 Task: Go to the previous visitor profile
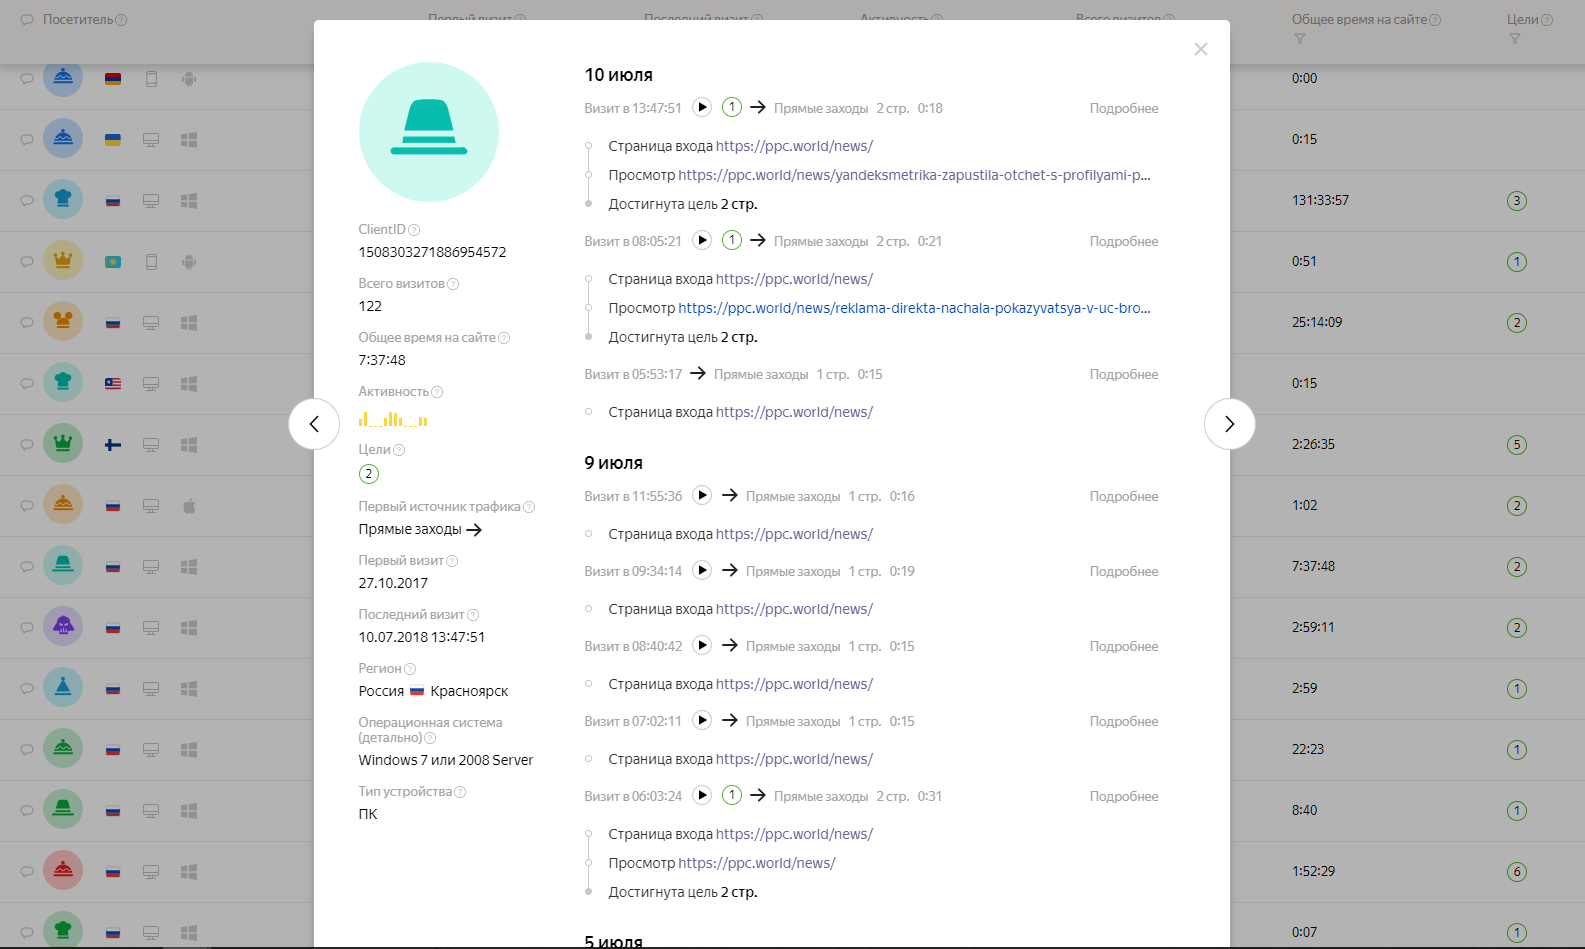(x=314, y=424)
